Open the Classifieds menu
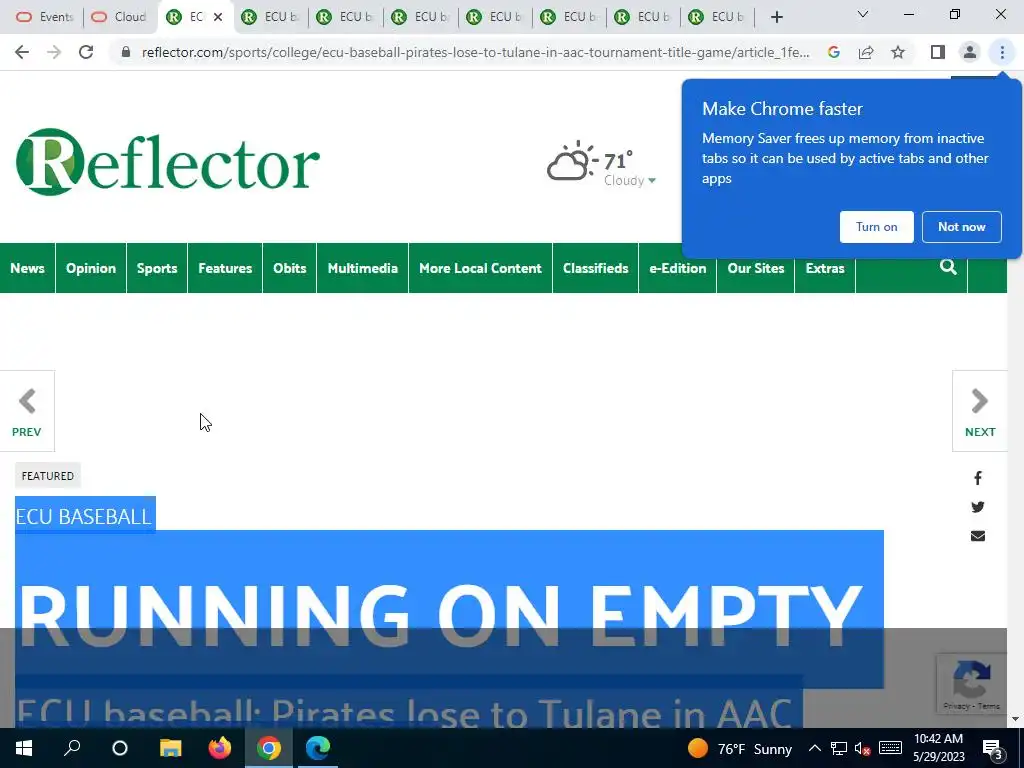This screenshot has height=768, width=1024. click(x=596, y=268)
